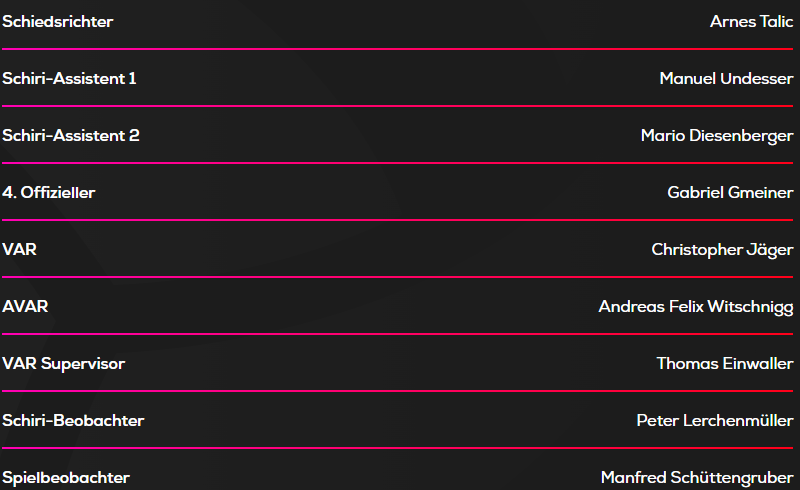
Task: Select VAR official Christopher Jäger
Action: [x=722, y=250]
